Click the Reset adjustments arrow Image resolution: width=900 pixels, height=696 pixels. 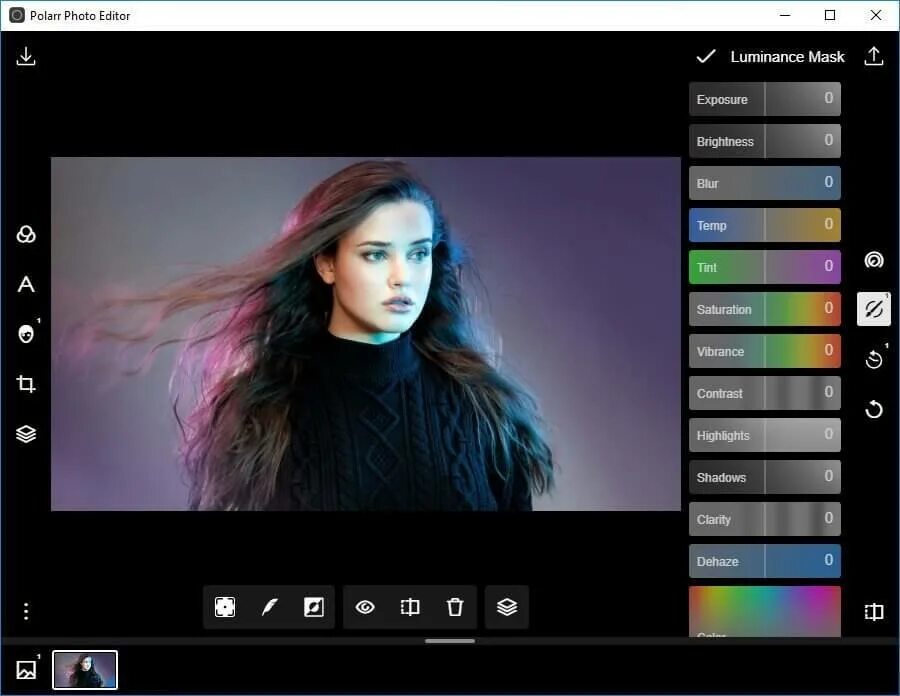point(873,409)
